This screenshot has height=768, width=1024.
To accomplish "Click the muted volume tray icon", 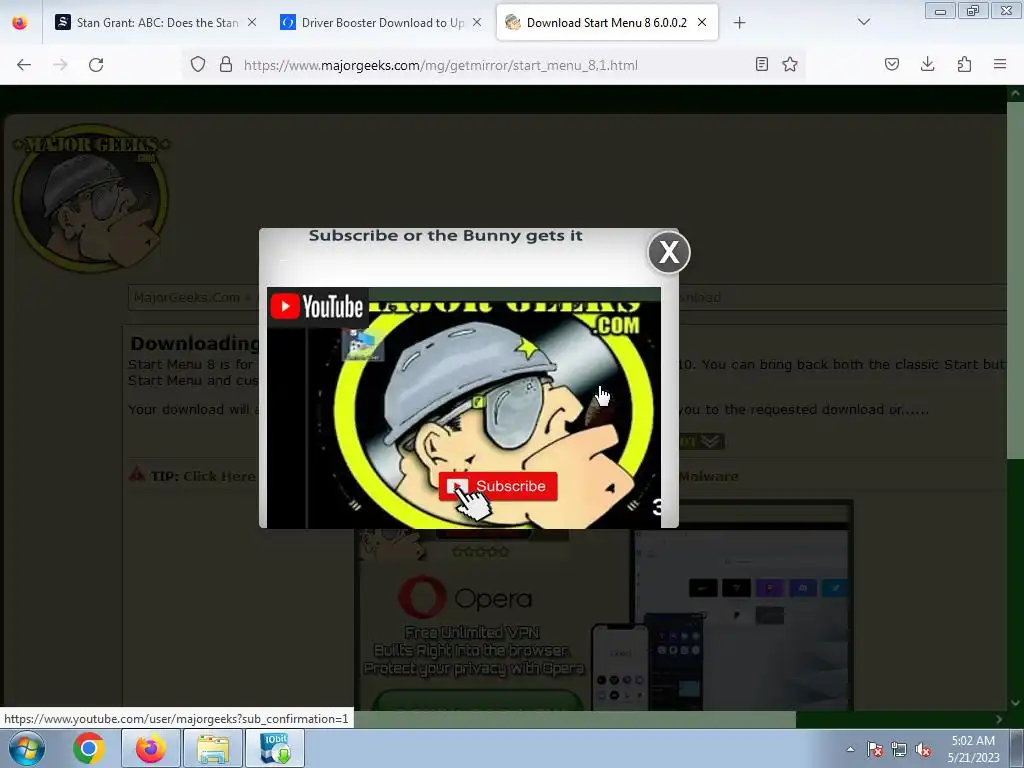I will point(923,749).
